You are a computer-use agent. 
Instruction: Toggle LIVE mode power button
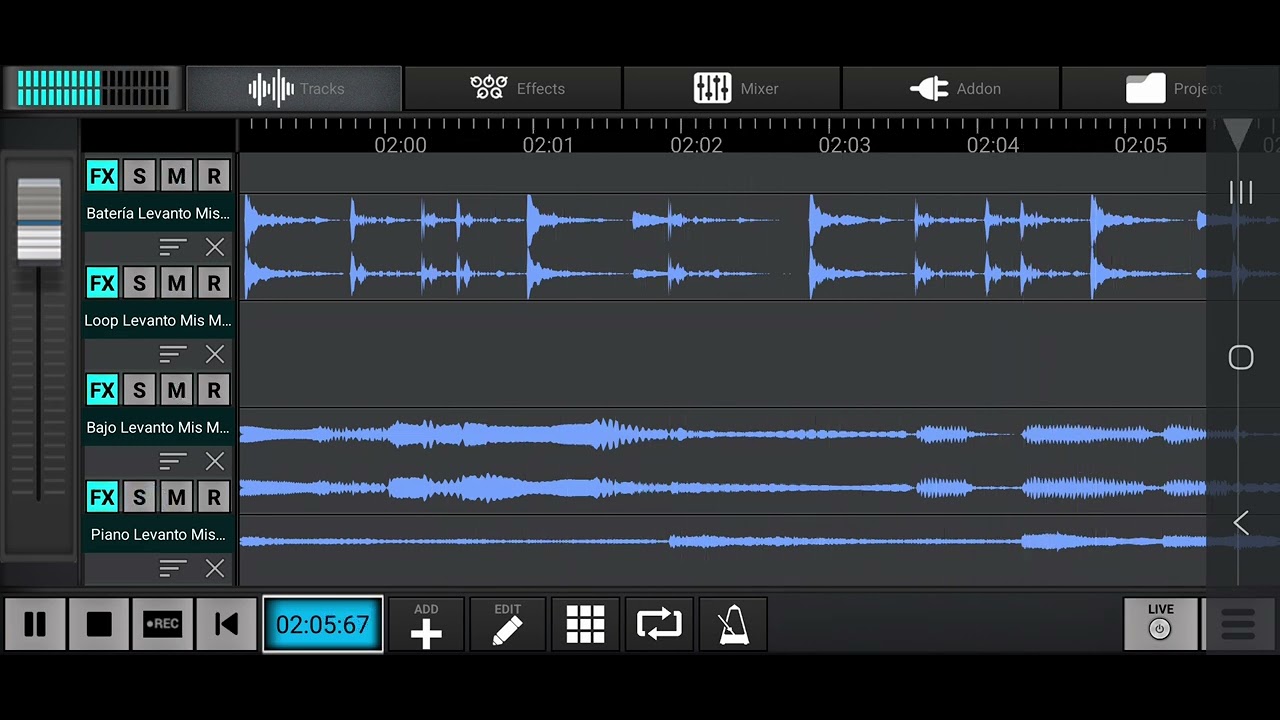click(x=1160, y=625)
